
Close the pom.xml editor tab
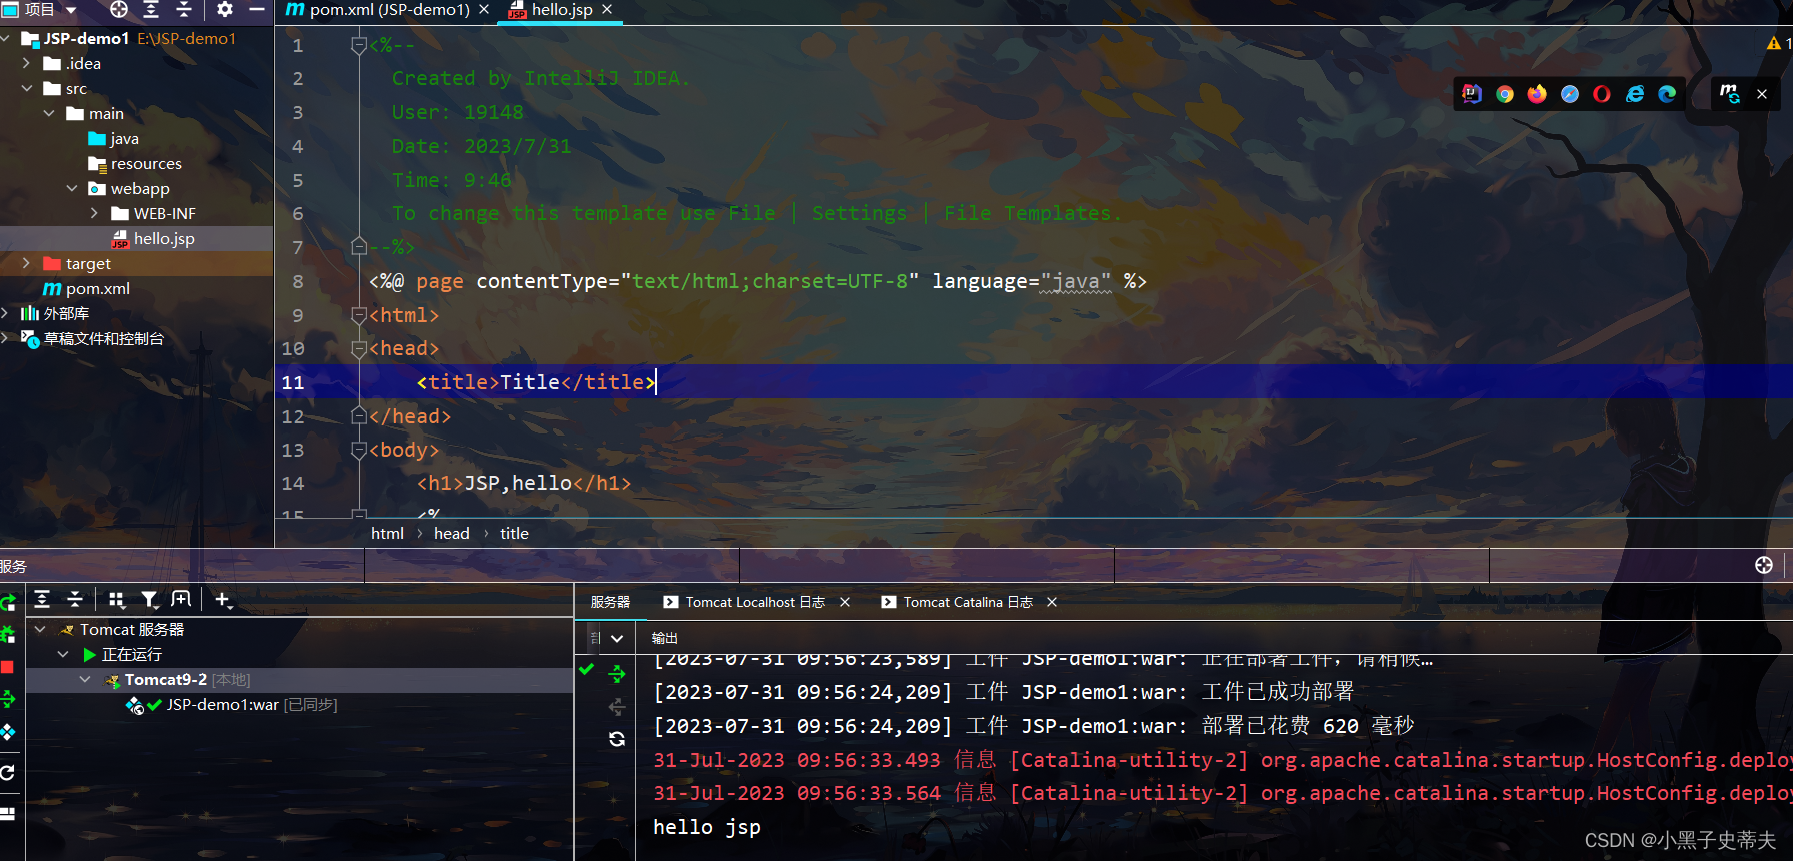point(484,9)
